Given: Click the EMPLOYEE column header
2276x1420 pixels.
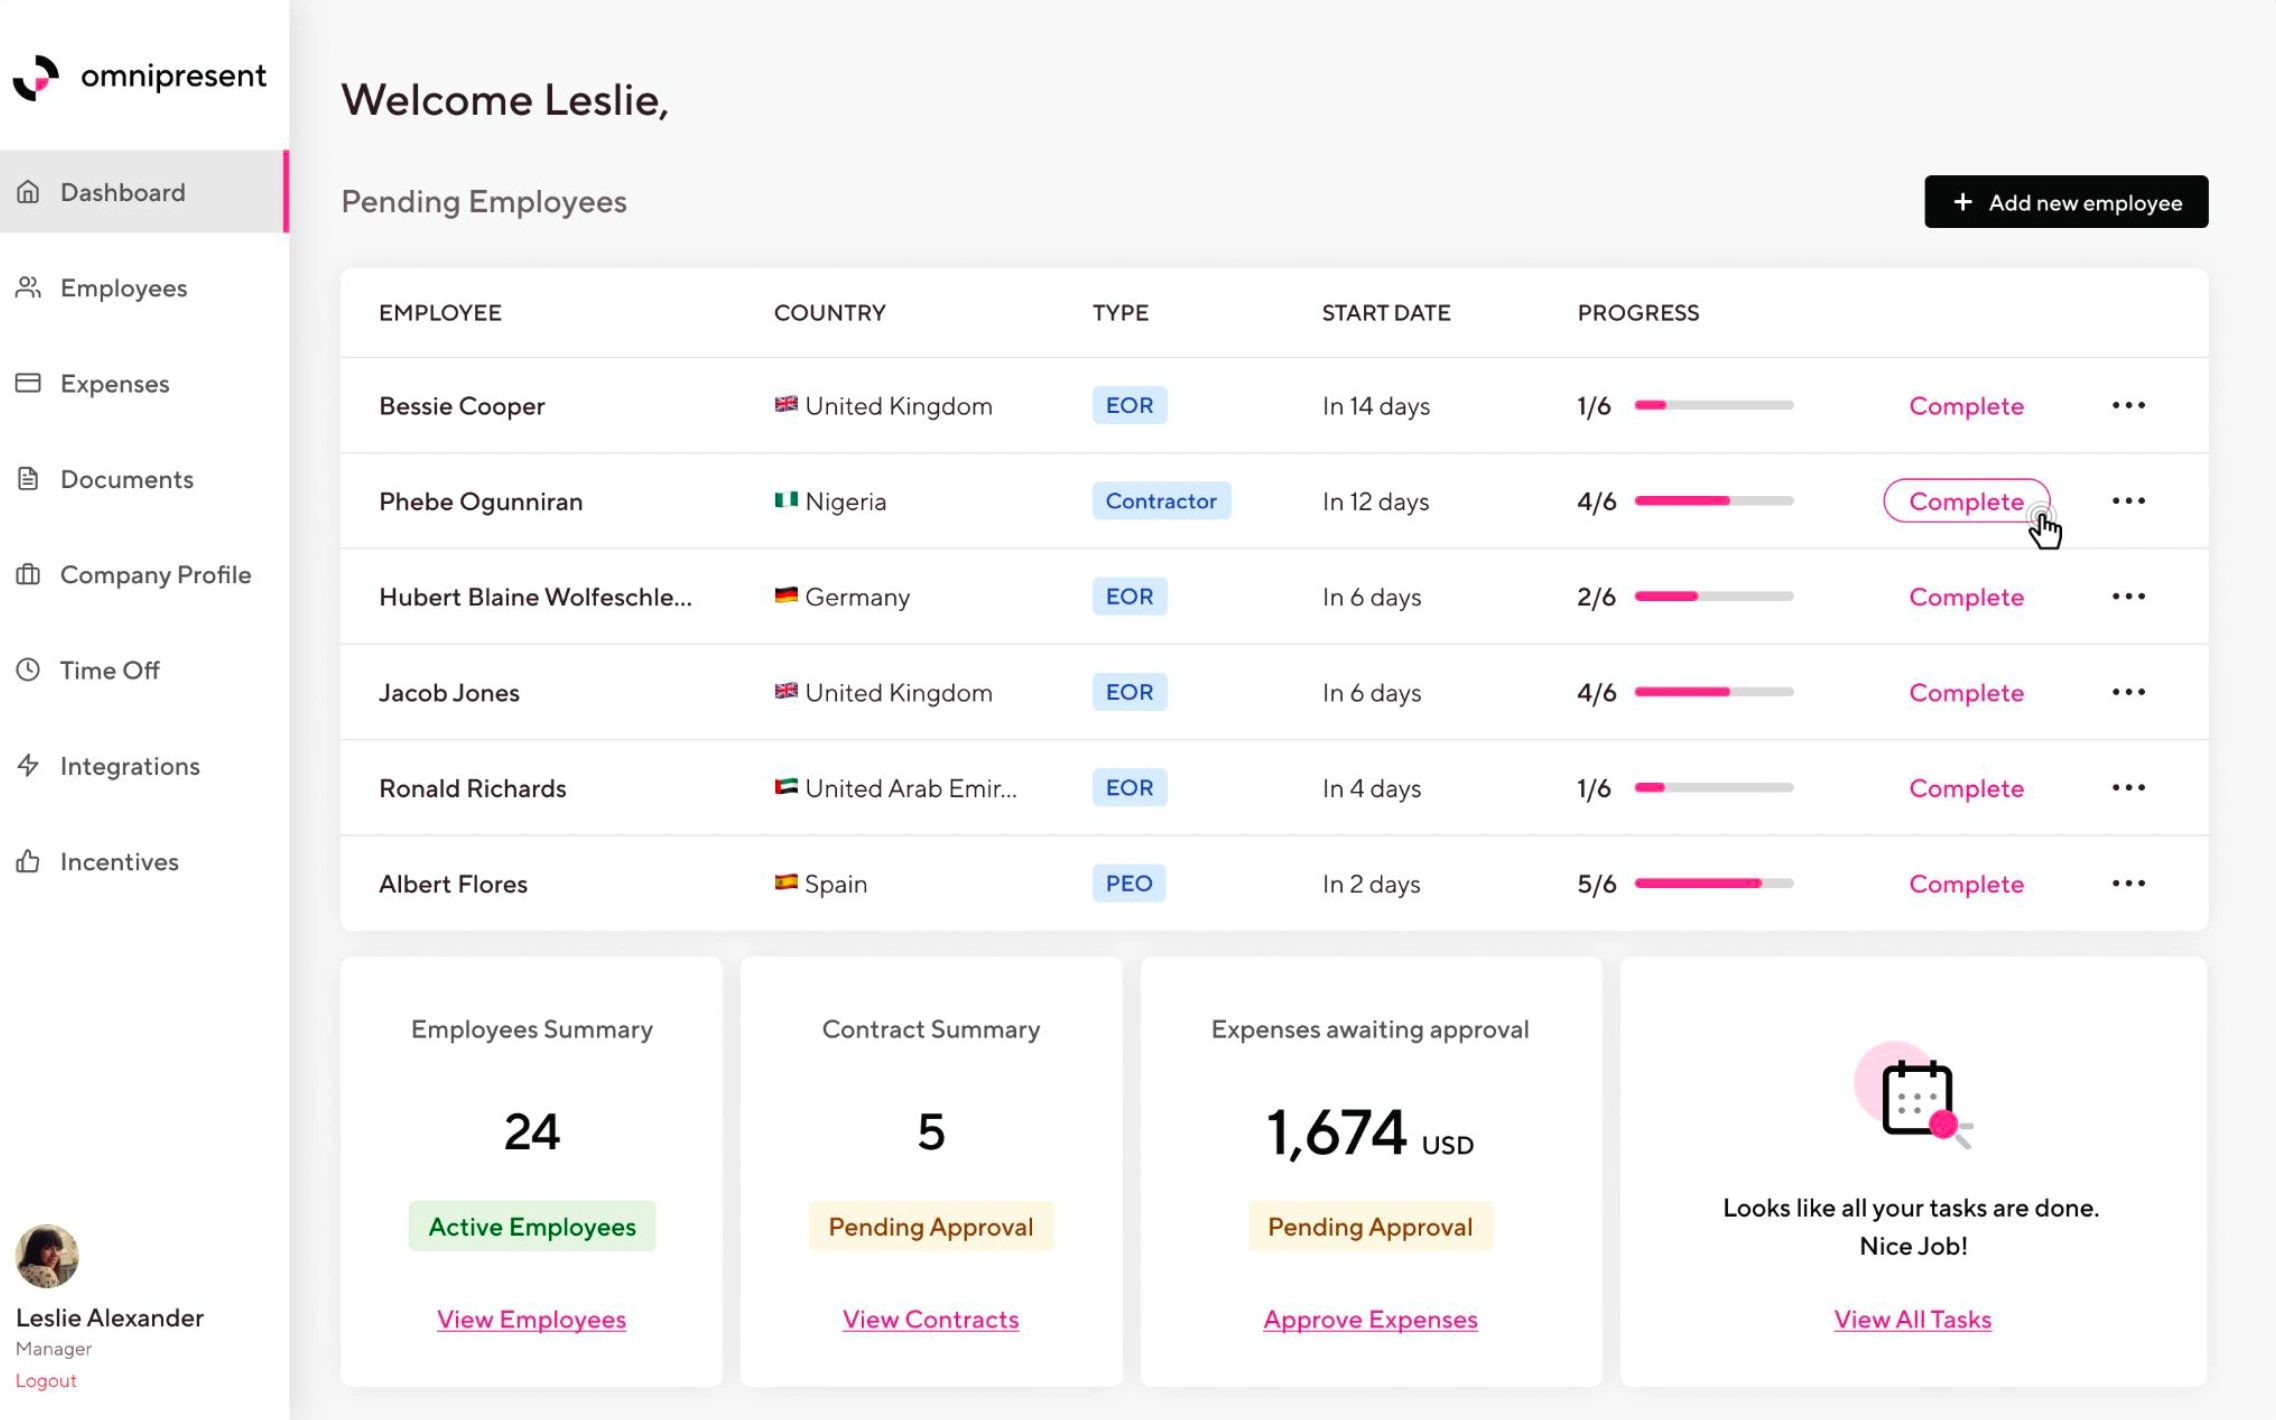Looking at the screenshot, I should pyautogui.click(x=440, y=312).
